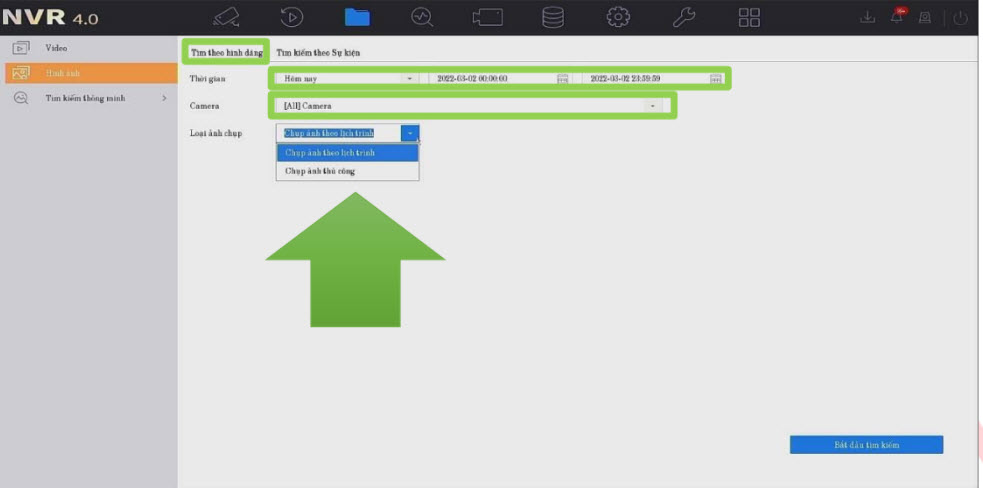983x488 pixels.
Task: Open the download tasks icon
Action: (866, 18)
